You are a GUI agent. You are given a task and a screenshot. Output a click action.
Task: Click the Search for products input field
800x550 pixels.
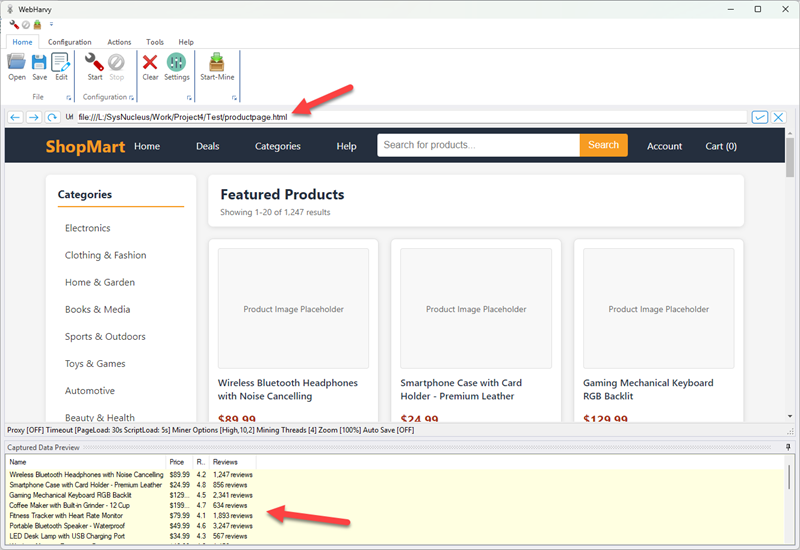pyautogui.click(x=478, y=145)
